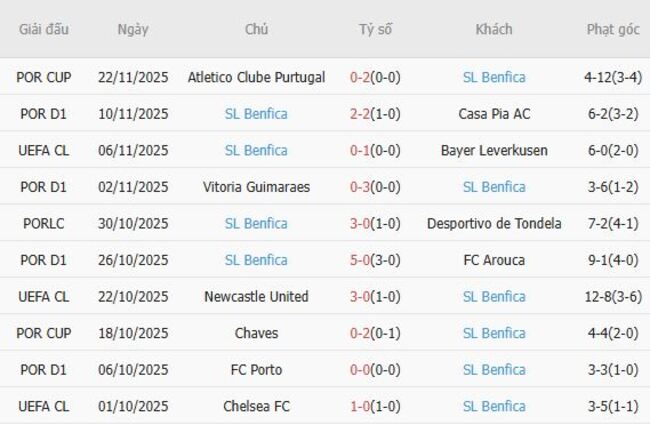Click SL Benfica in 22/11/2025 match row
Screen dimensions: 650x425
[x=494, y=77]
